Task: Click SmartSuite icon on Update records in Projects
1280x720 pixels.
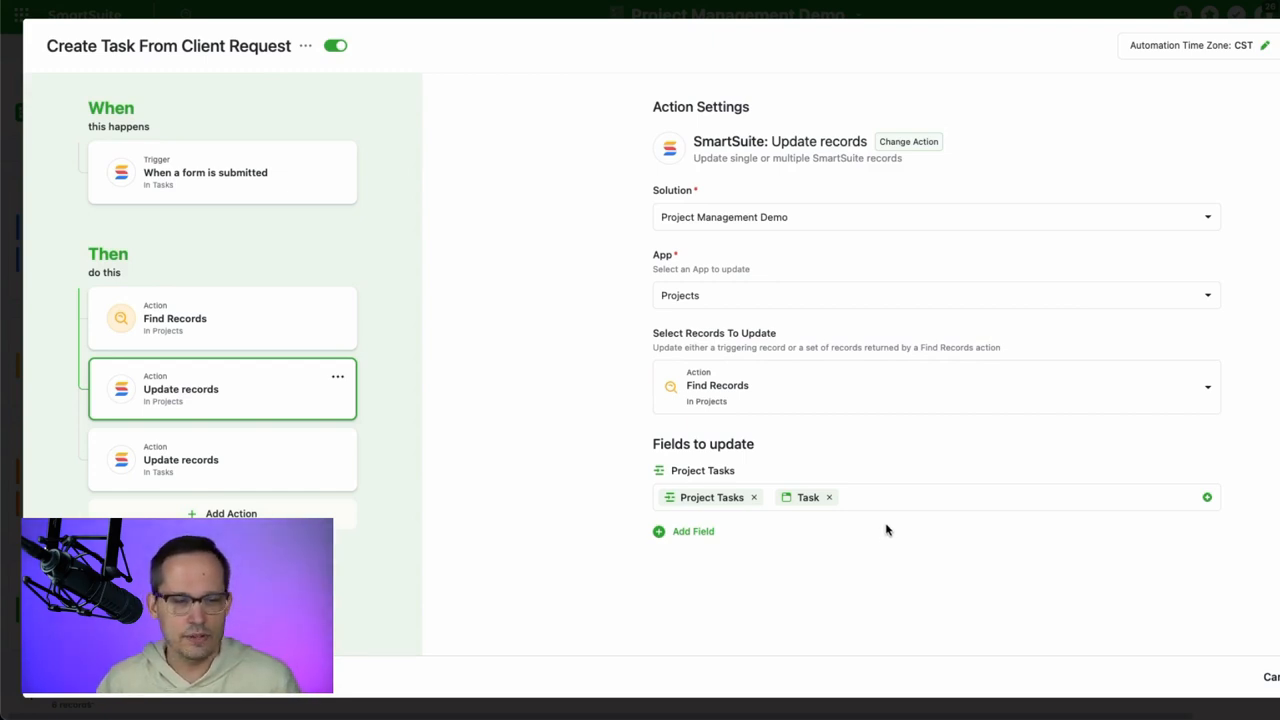Action: coord(121,389)
